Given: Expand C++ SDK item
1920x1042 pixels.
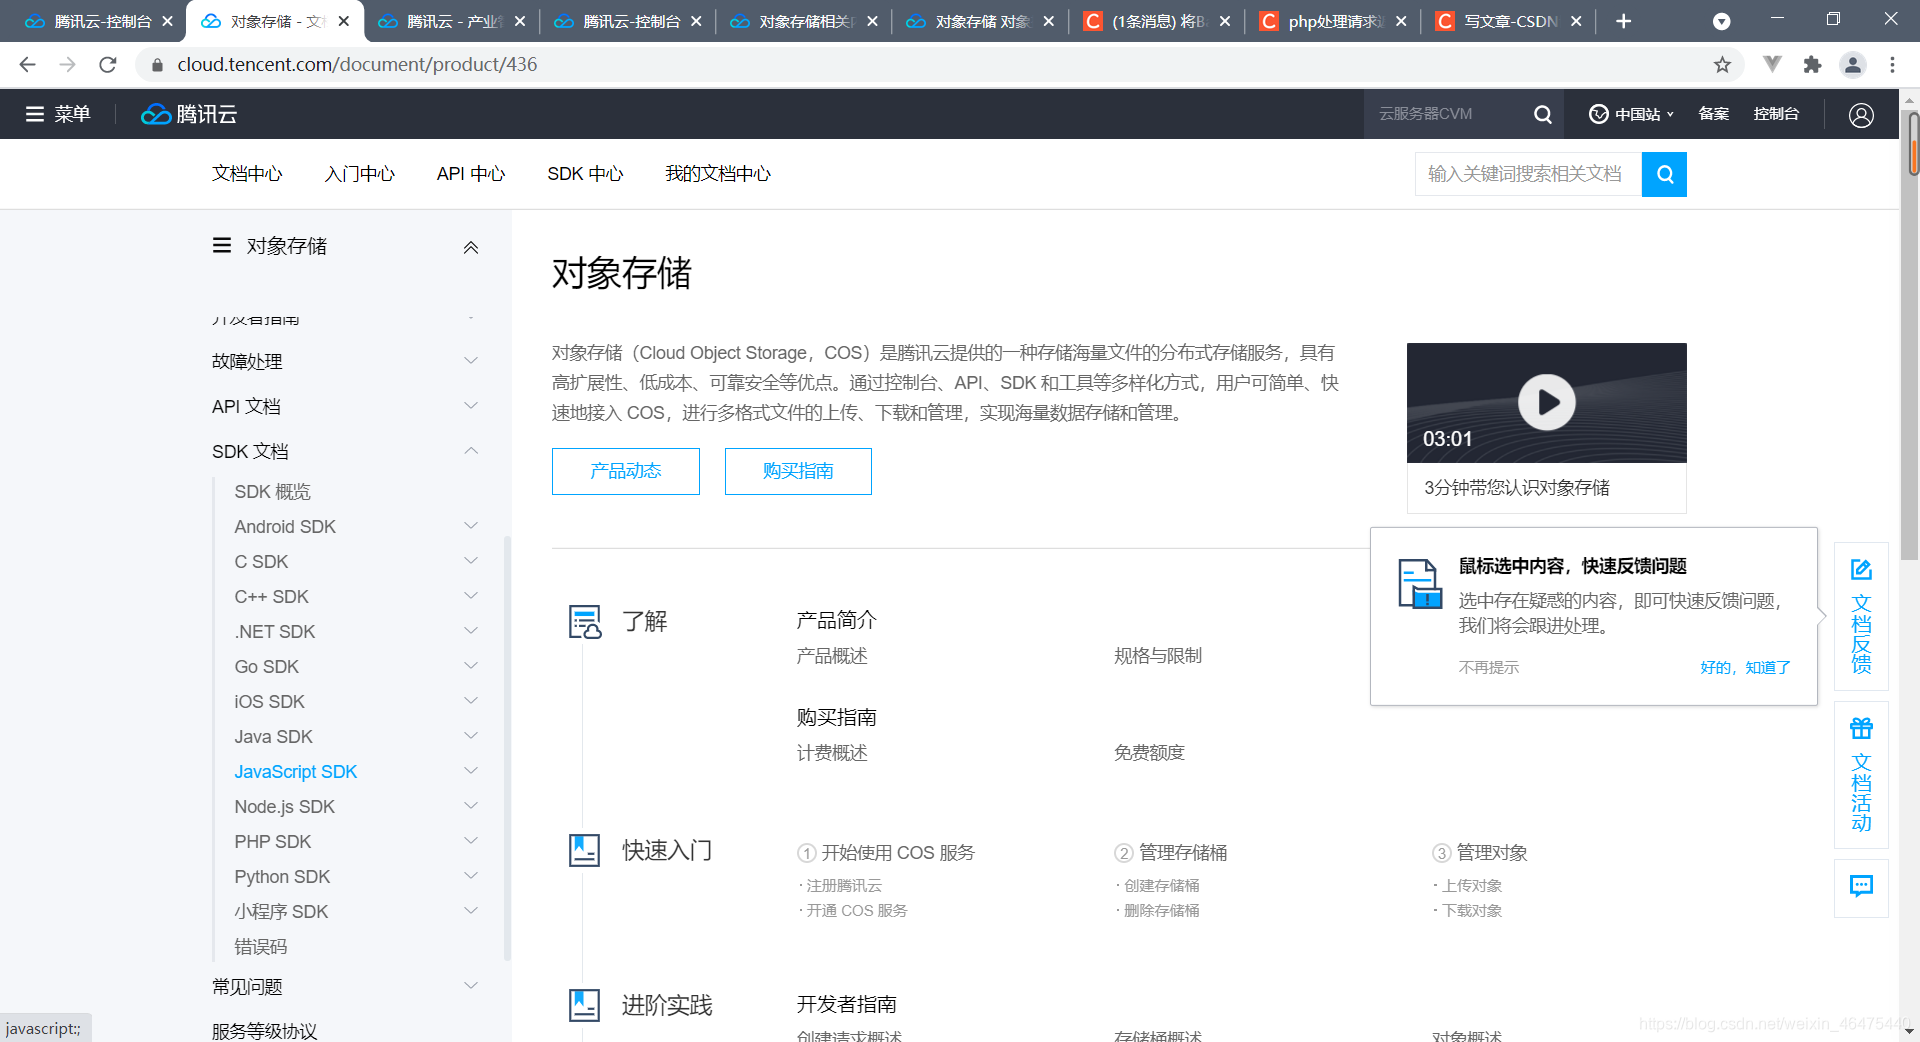Looking at the screenshot, I should coord(471,596).
